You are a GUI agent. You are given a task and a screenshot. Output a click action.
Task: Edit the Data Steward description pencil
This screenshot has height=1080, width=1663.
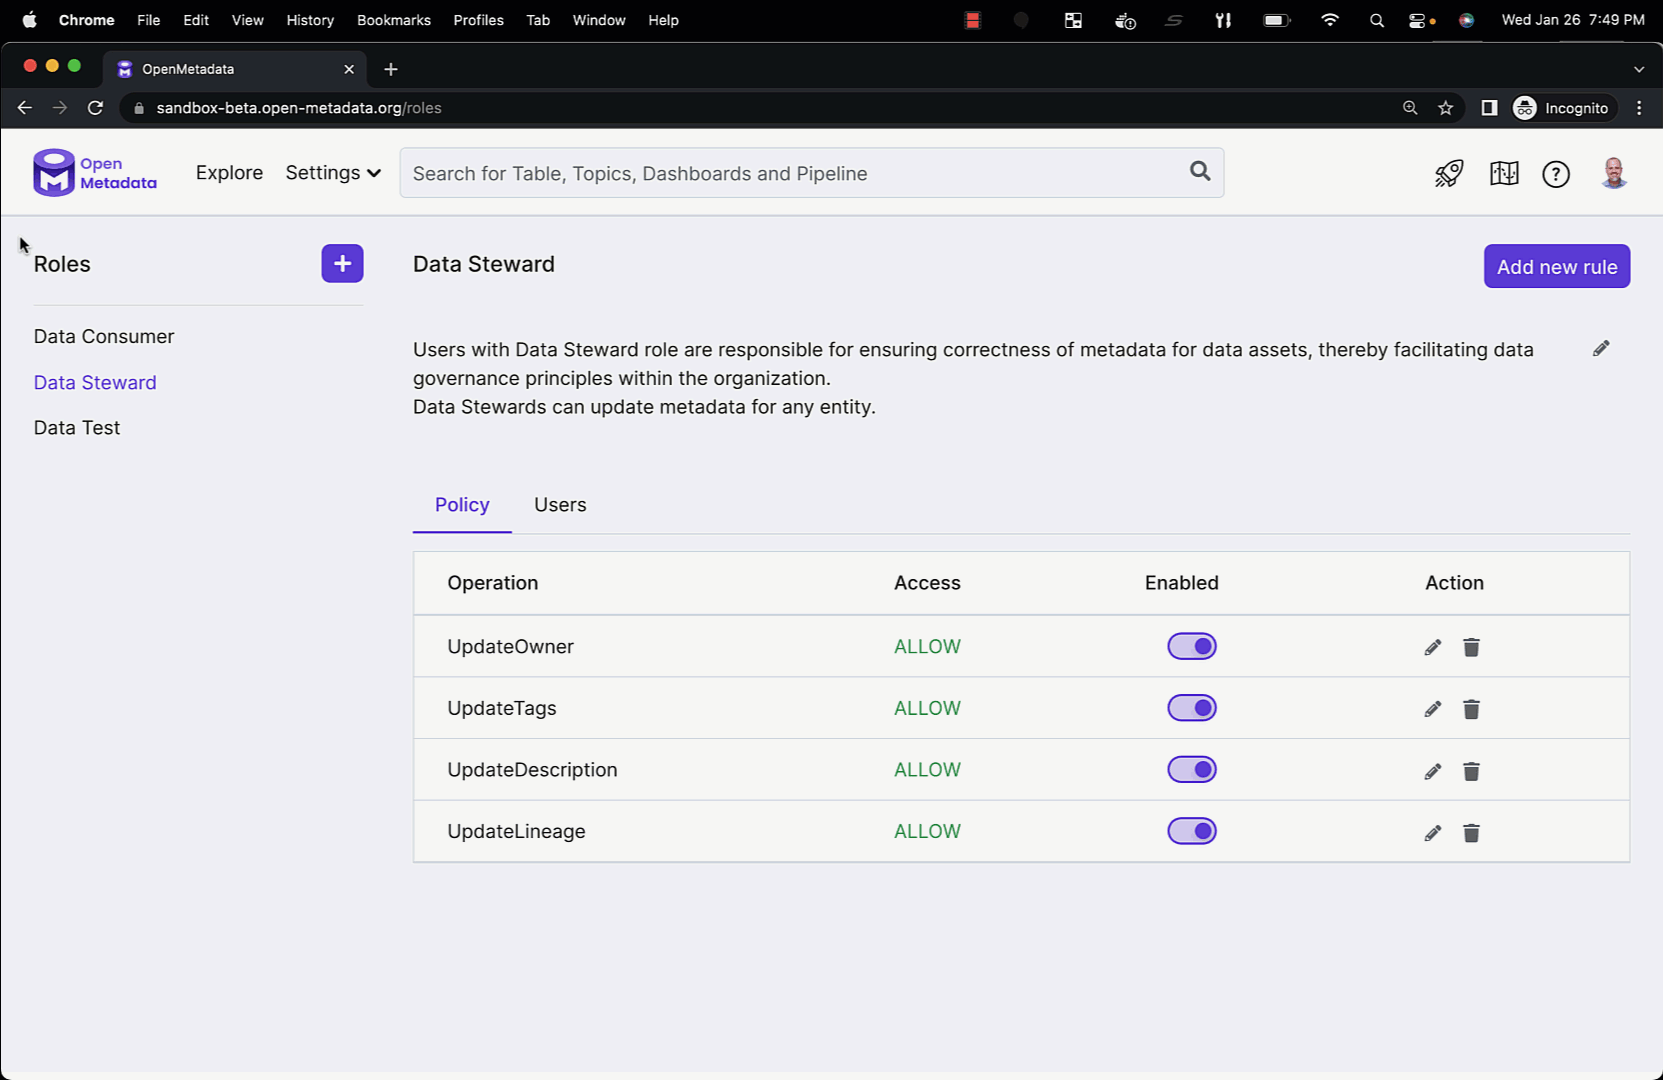click(1600, 348)
